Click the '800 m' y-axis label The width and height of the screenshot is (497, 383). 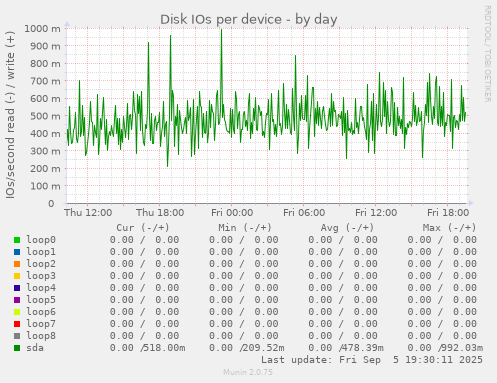click(45, 63)
